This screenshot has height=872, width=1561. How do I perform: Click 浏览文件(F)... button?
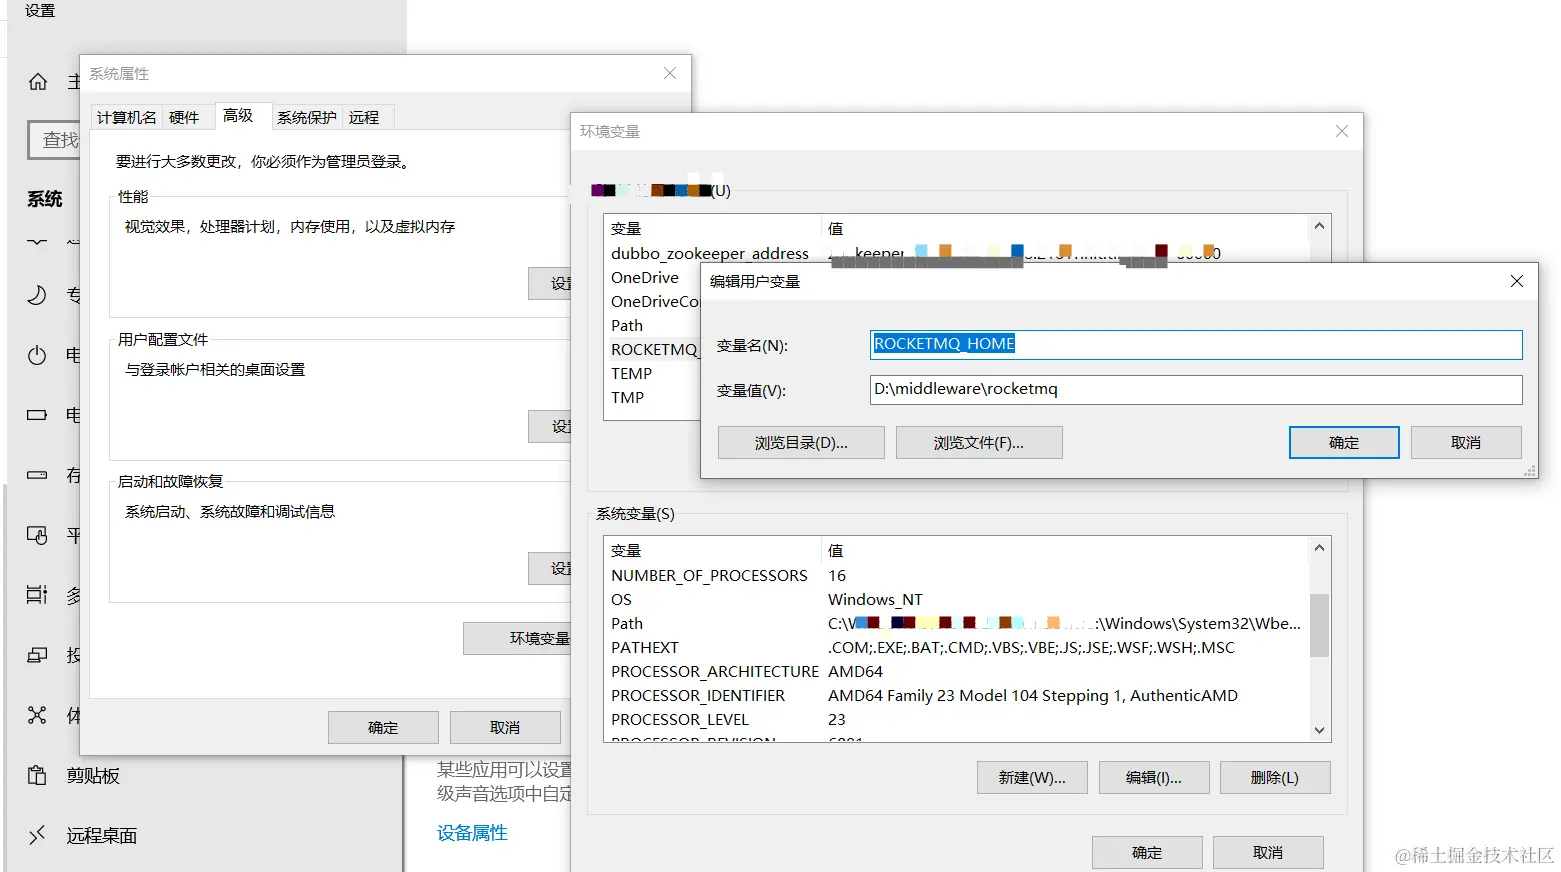[x=979, y=442]
